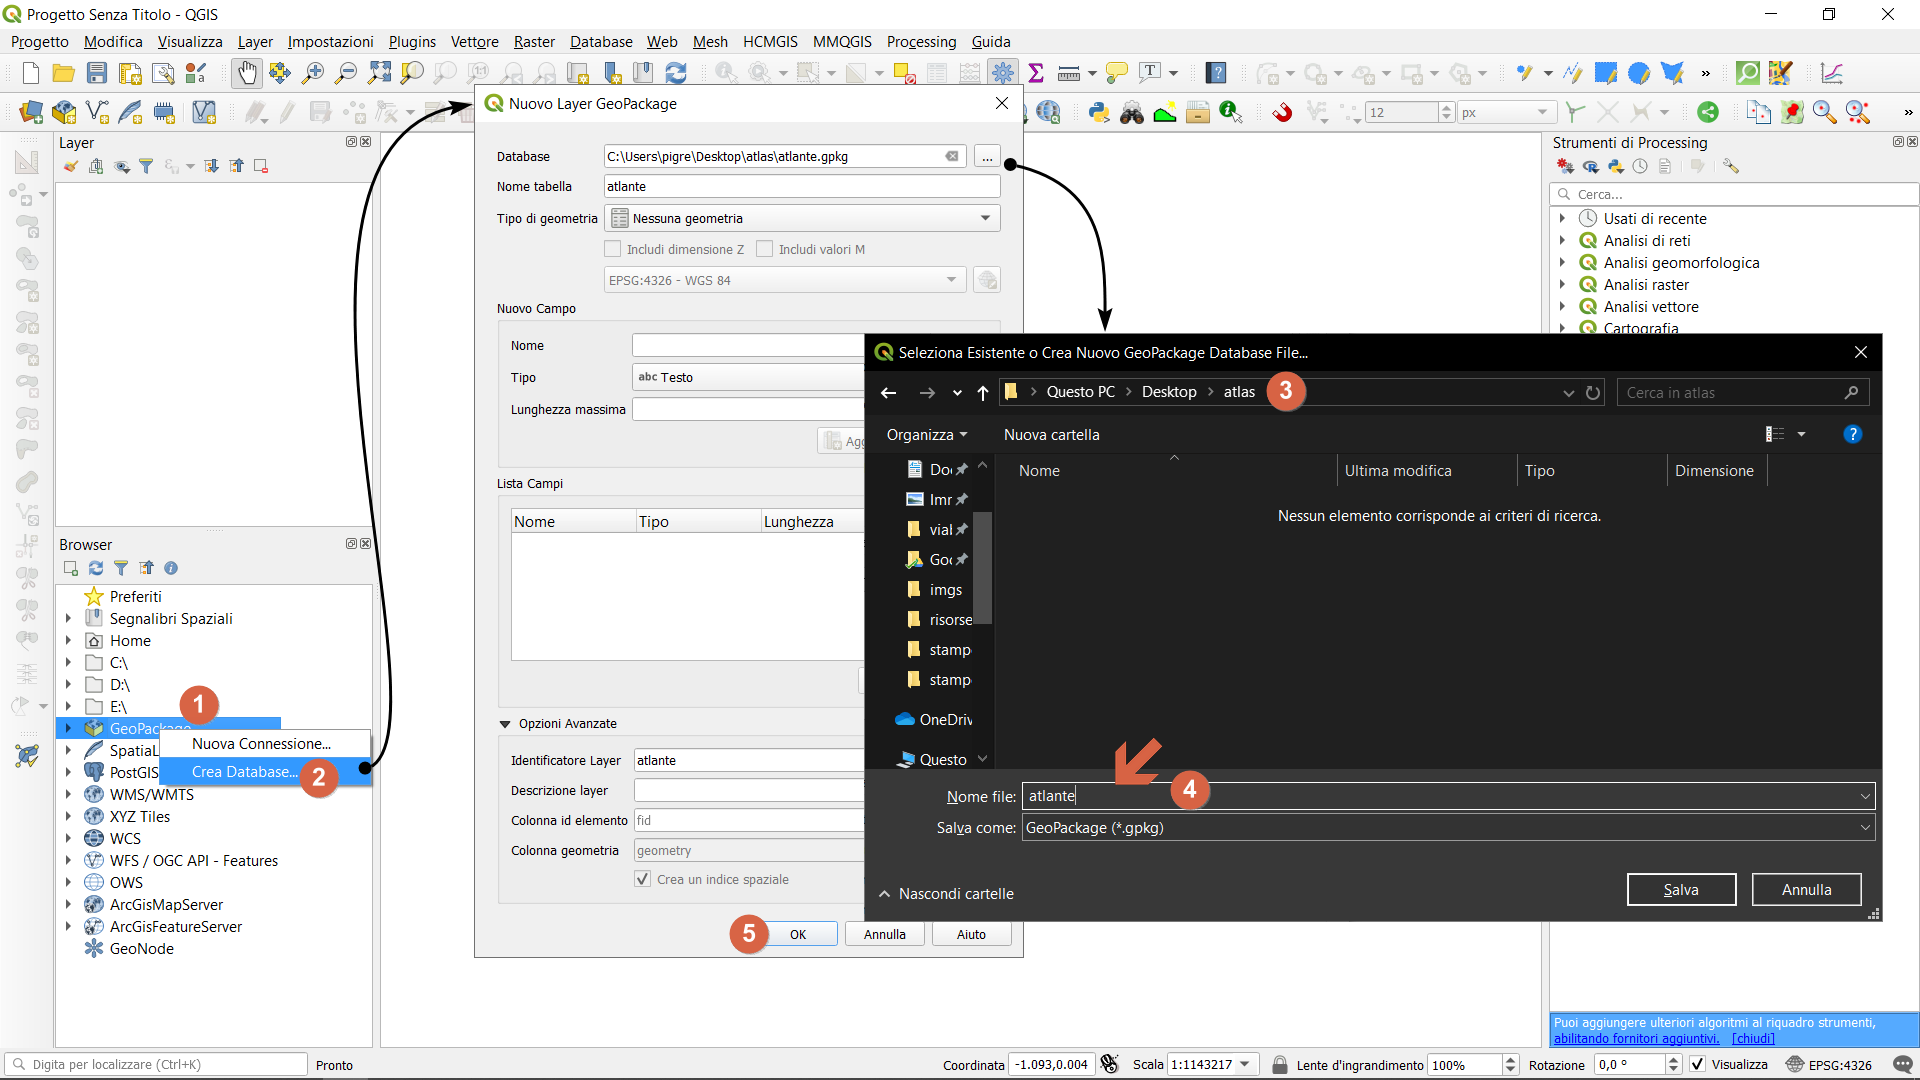
Task: Click the Zoom In magnifier tool
Action: click(313, 73)
